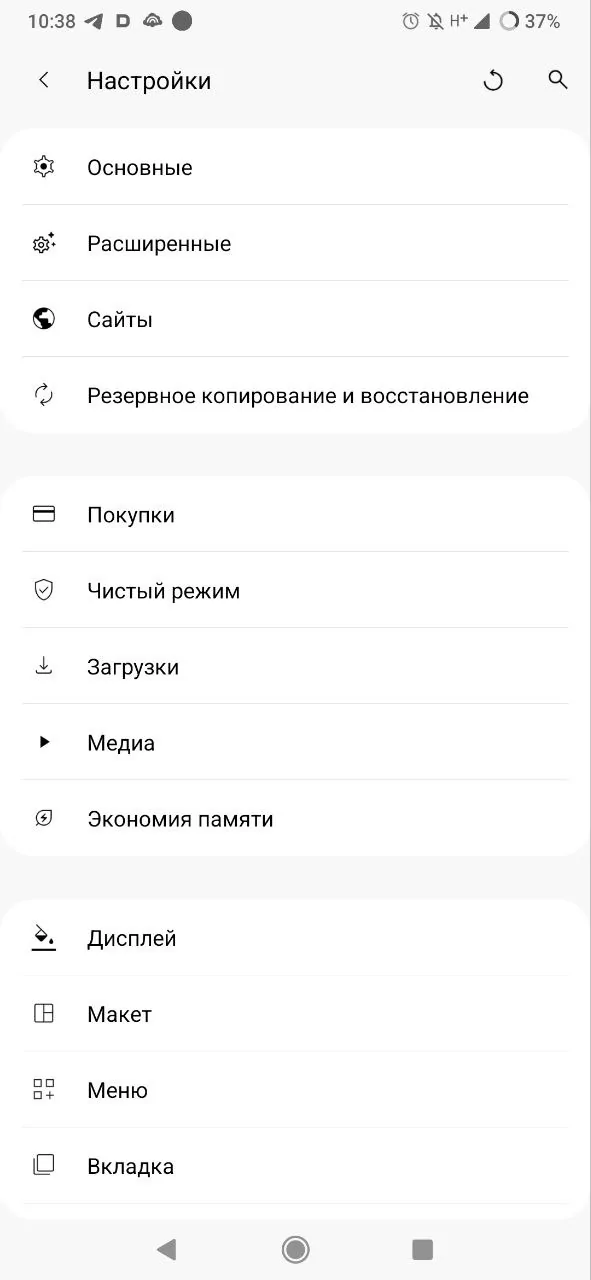This screenshot has height=1280, width=591.
Task: Tap the globe icon for Сайты
Action: coord(43,319)
